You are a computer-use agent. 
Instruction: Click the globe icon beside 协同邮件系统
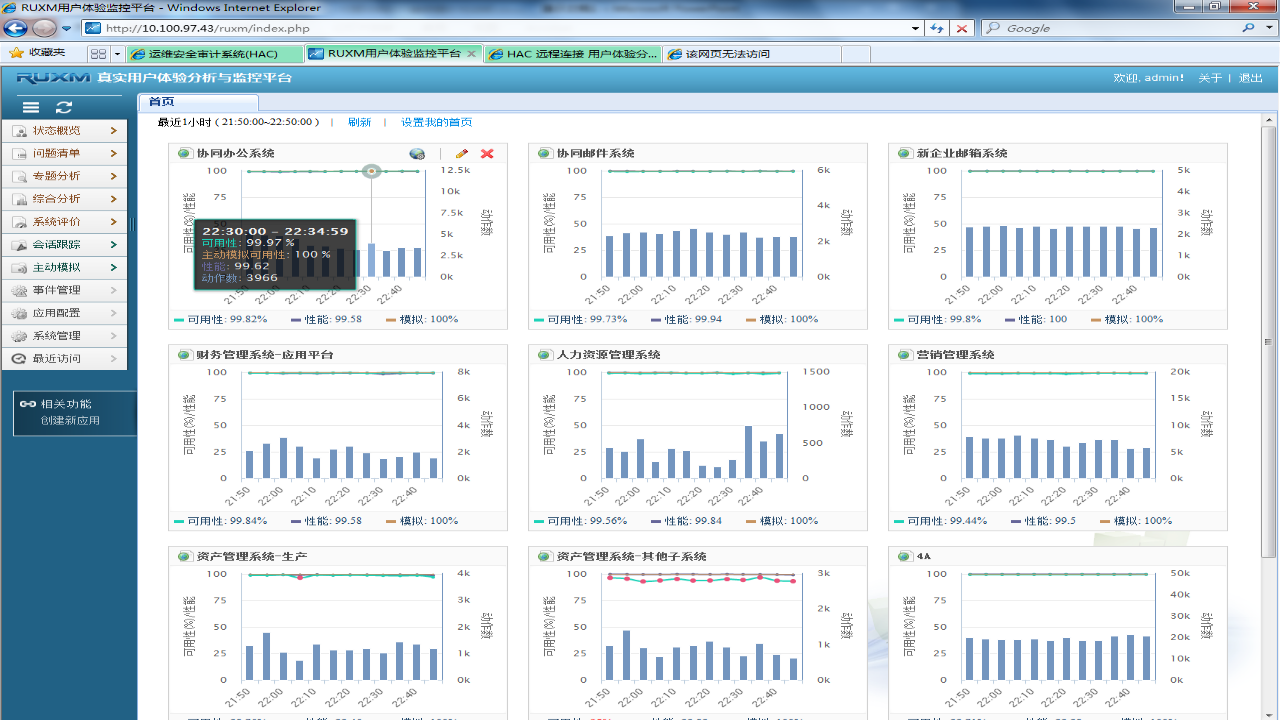click(x=544, y=153)
